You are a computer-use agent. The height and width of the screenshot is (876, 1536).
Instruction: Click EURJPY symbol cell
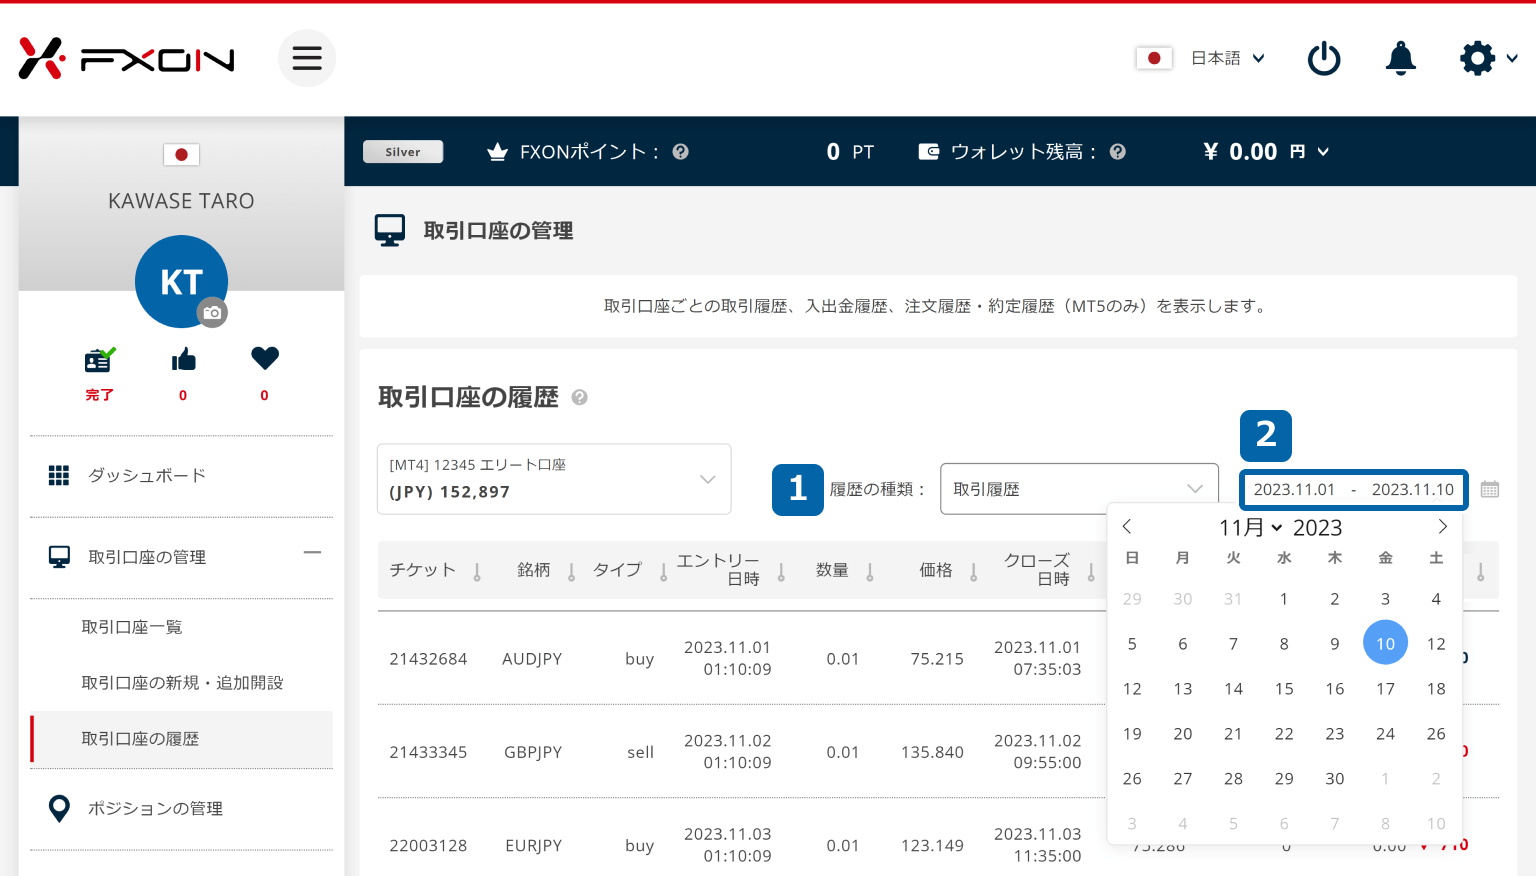tap(534, 845)
